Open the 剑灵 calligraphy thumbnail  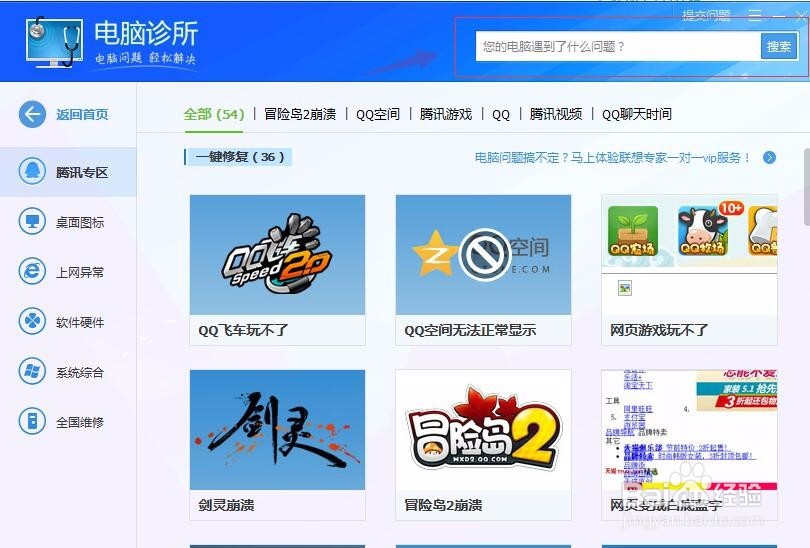pos(277,430)
